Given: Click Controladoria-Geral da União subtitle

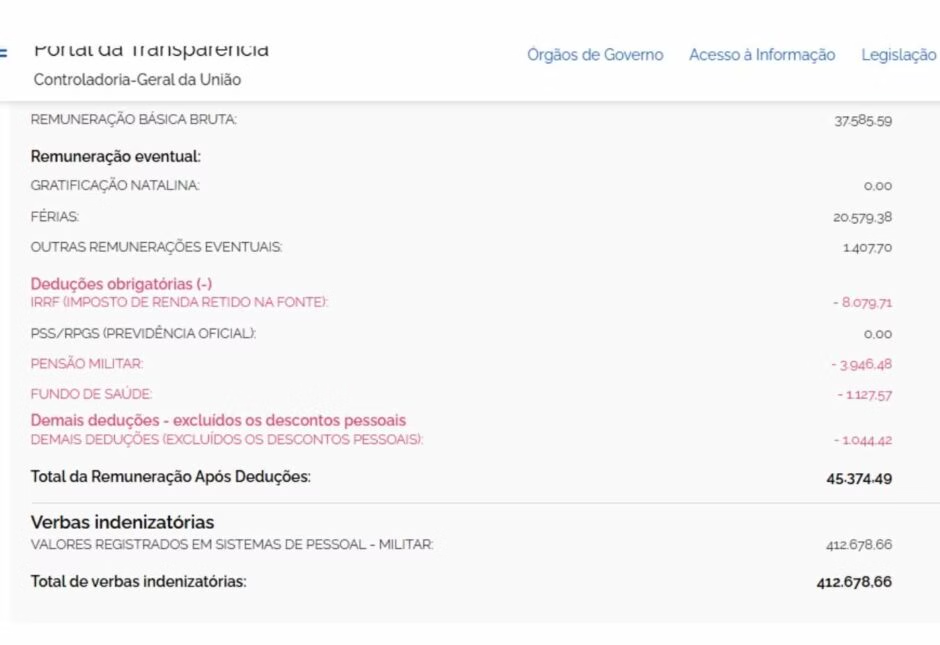Looking at the screenshot, I should (137, 79).
